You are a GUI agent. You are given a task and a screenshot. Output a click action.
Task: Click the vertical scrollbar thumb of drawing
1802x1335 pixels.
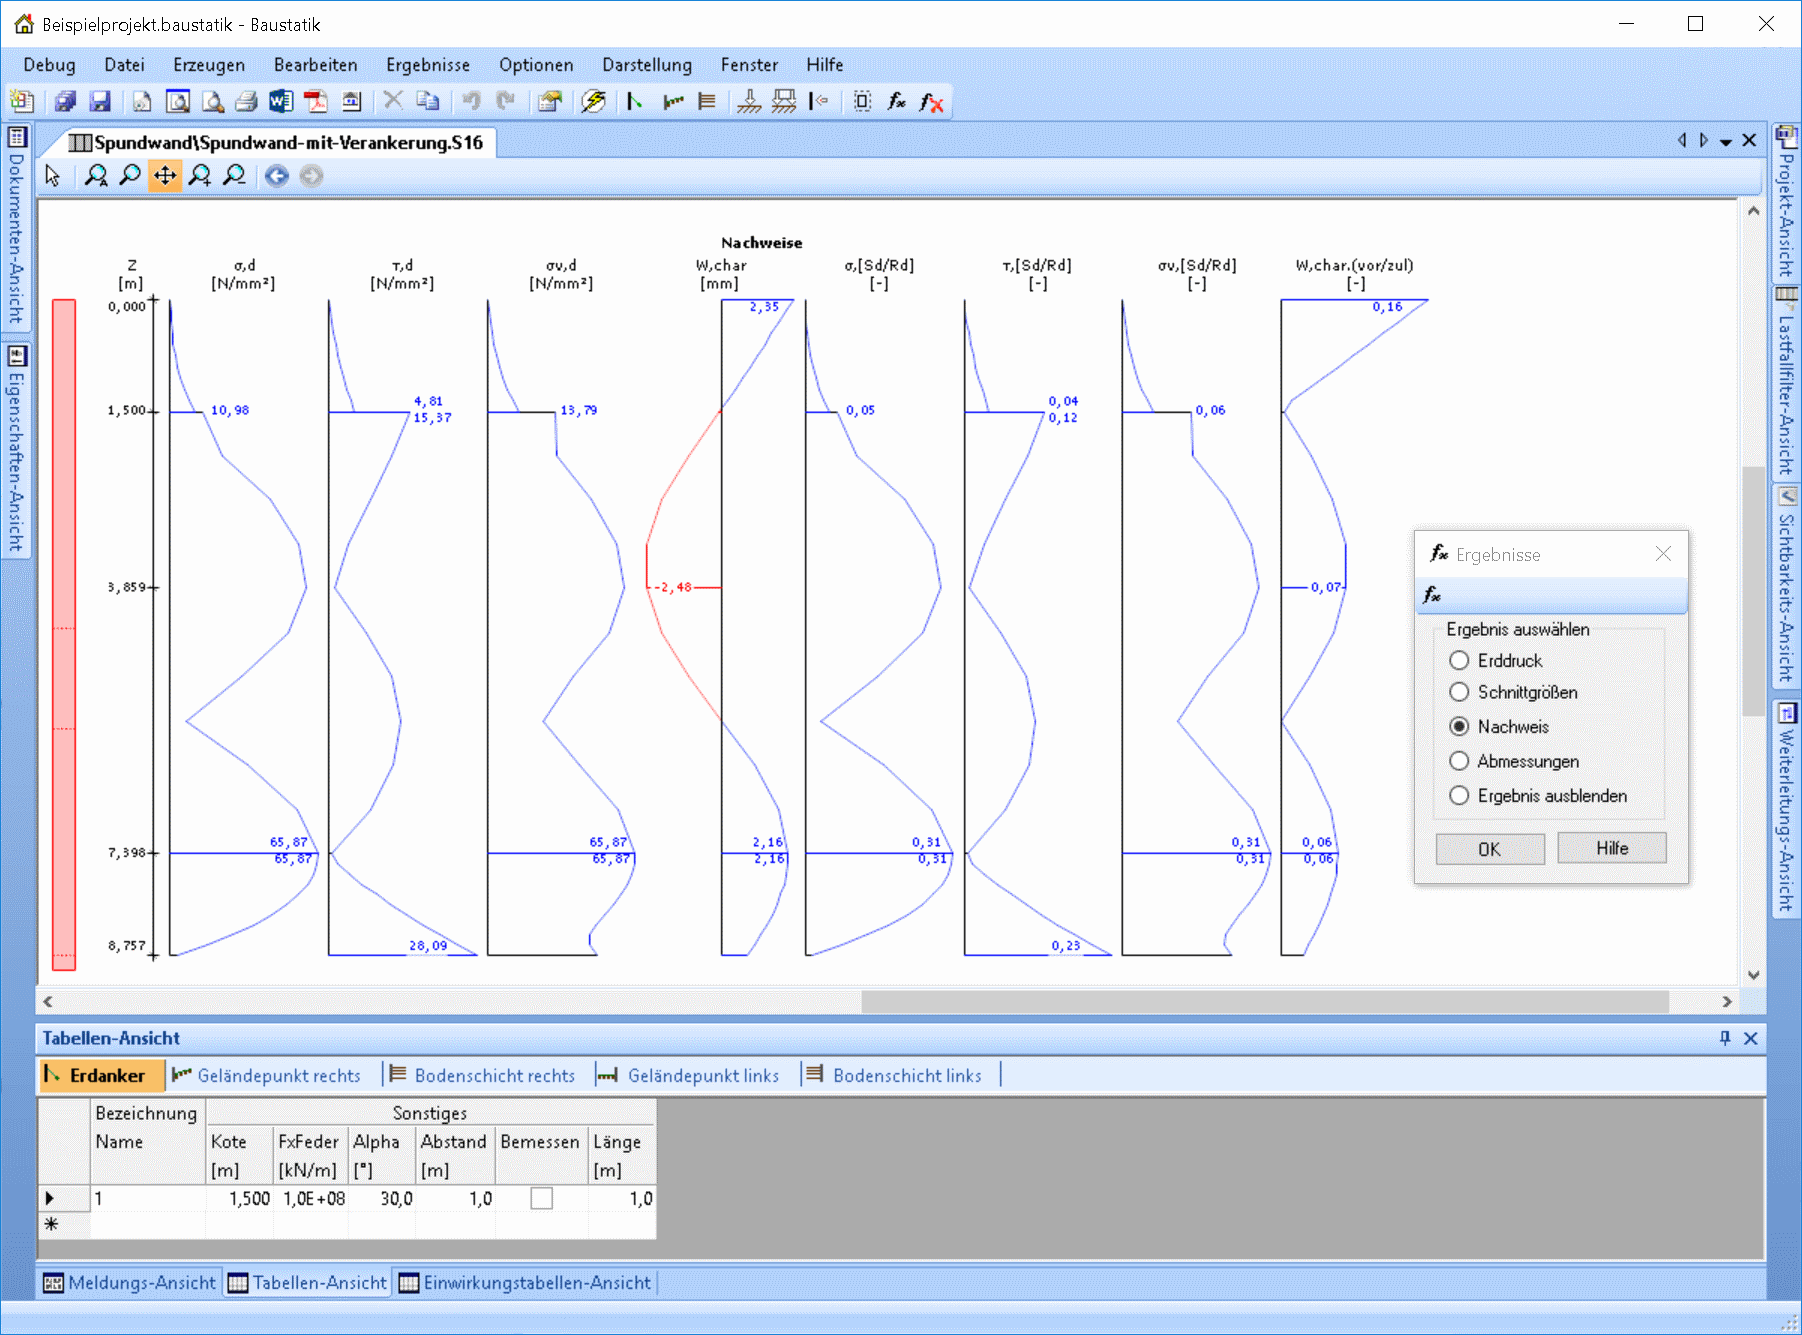coord(1752,591)
